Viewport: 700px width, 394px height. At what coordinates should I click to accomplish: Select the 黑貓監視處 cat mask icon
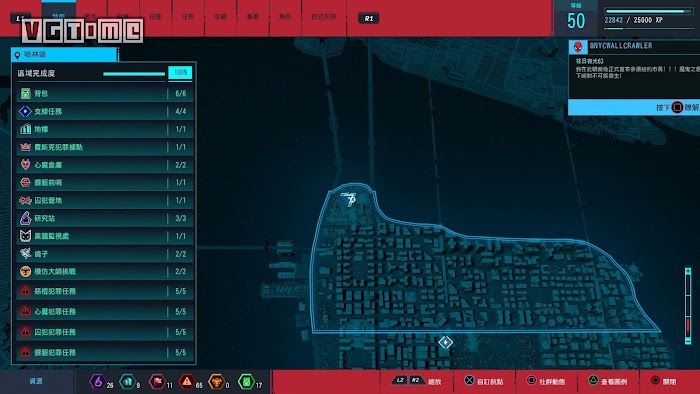coord(25,236)
